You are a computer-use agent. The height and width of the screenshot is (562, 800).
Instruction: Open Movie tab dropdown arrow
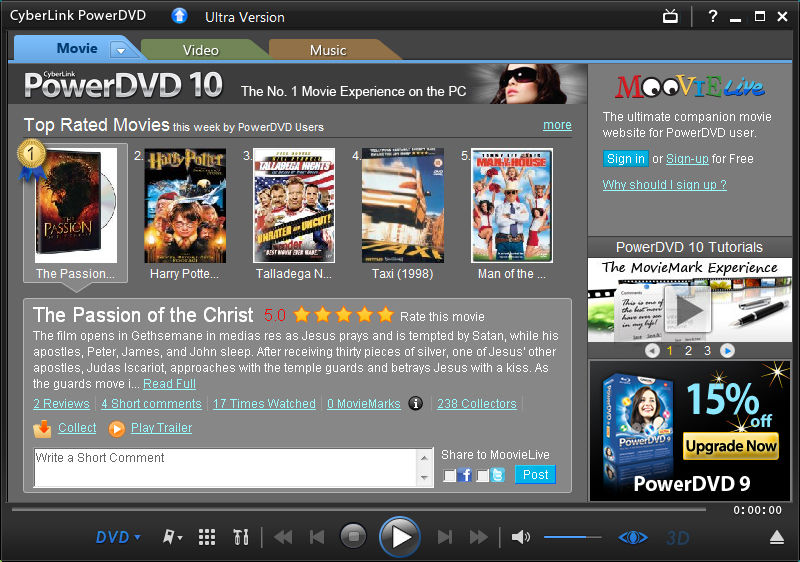tap(121, 50)
